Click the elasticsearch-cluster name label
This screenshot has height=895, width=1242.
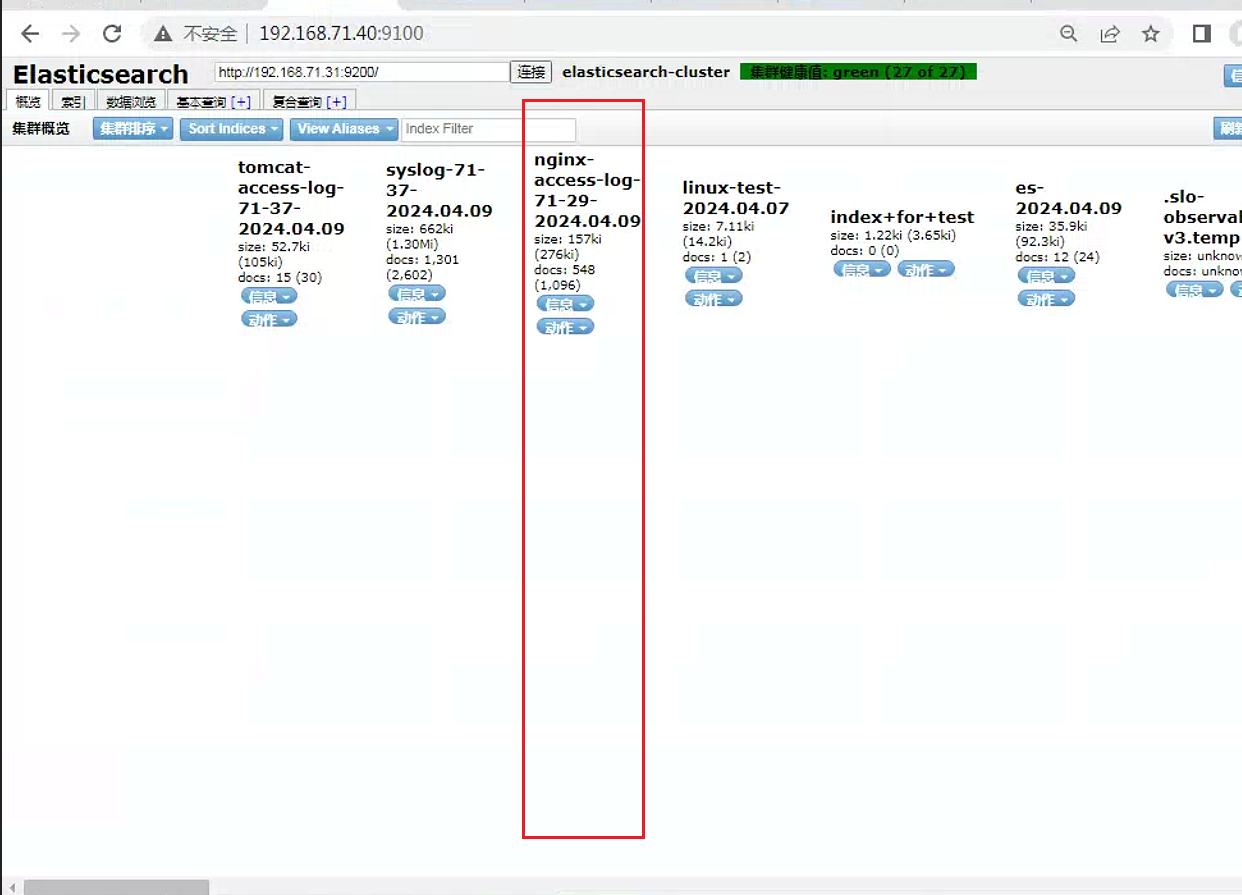646,72
